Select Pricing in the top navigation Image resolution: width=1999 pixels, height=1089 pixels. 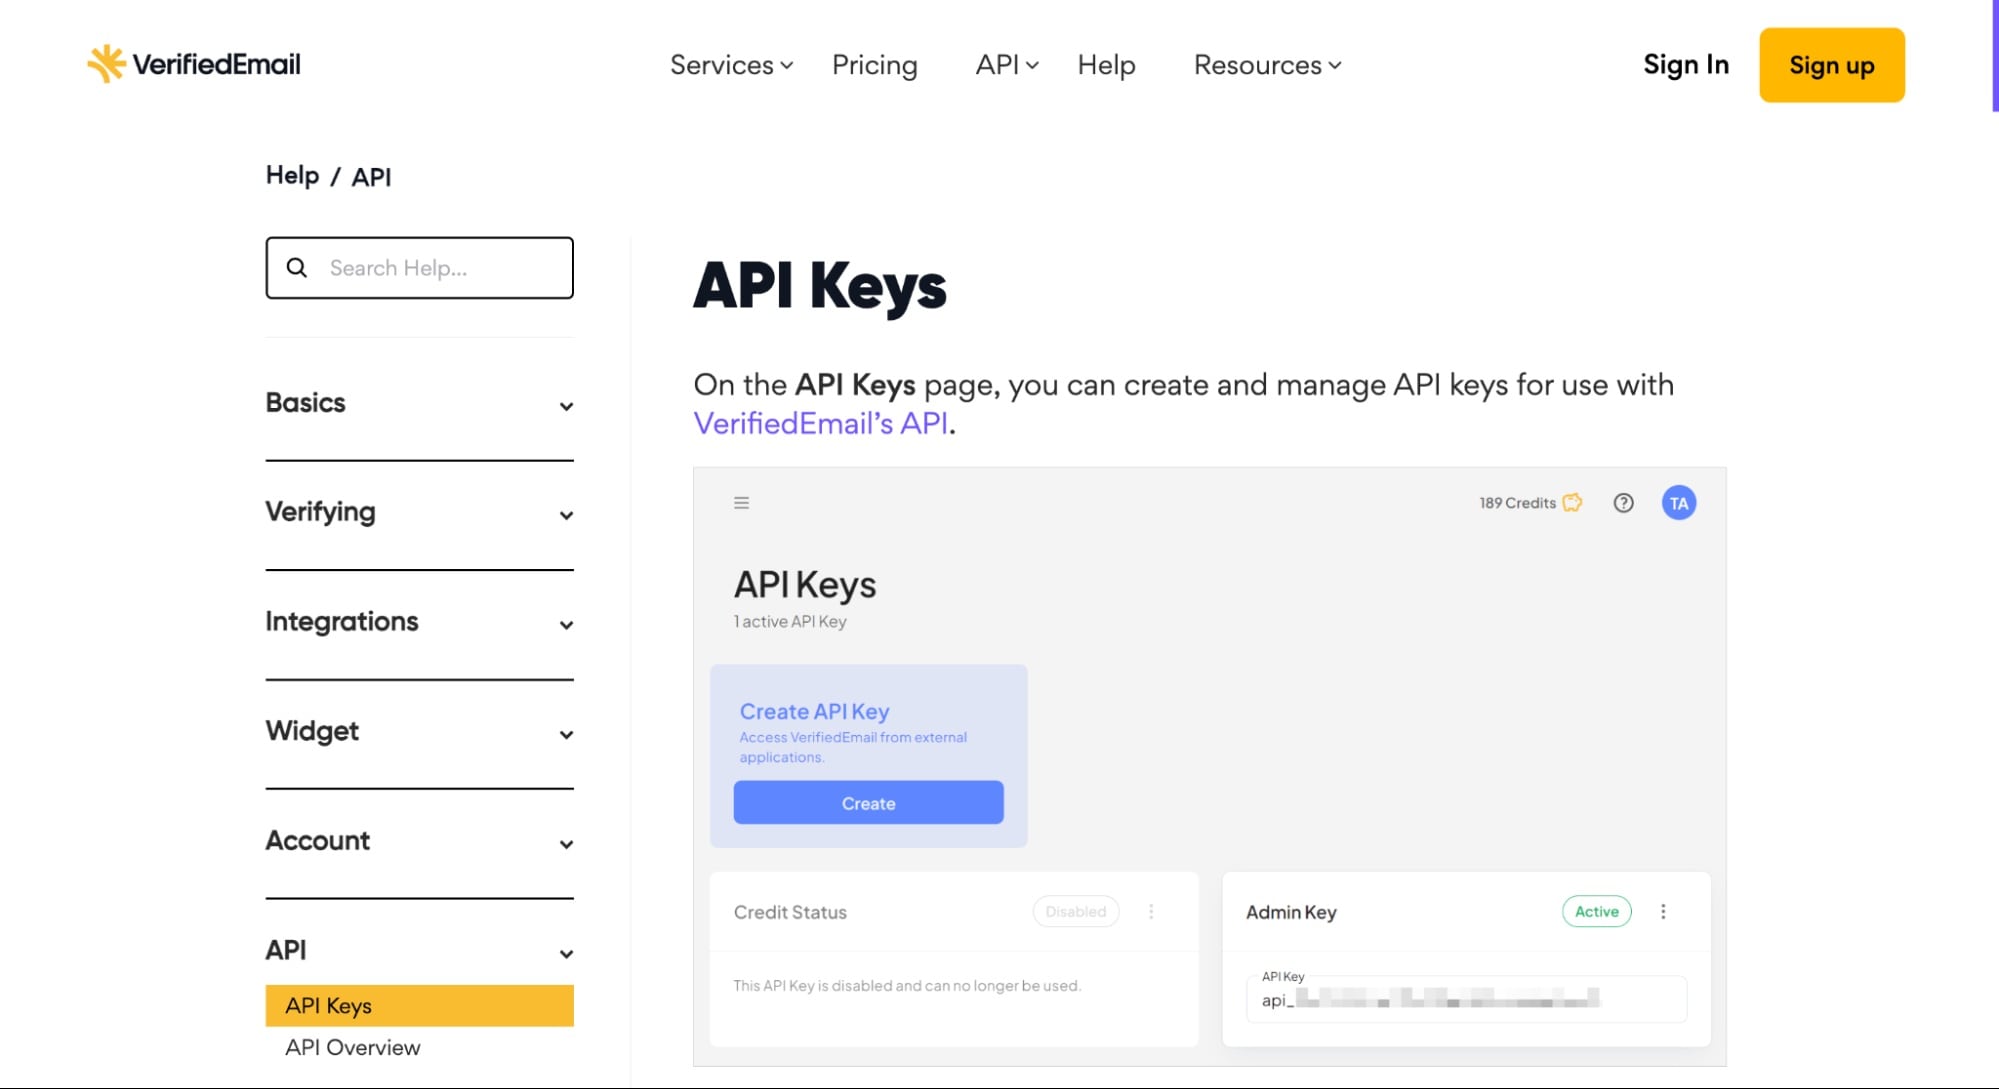874,65
